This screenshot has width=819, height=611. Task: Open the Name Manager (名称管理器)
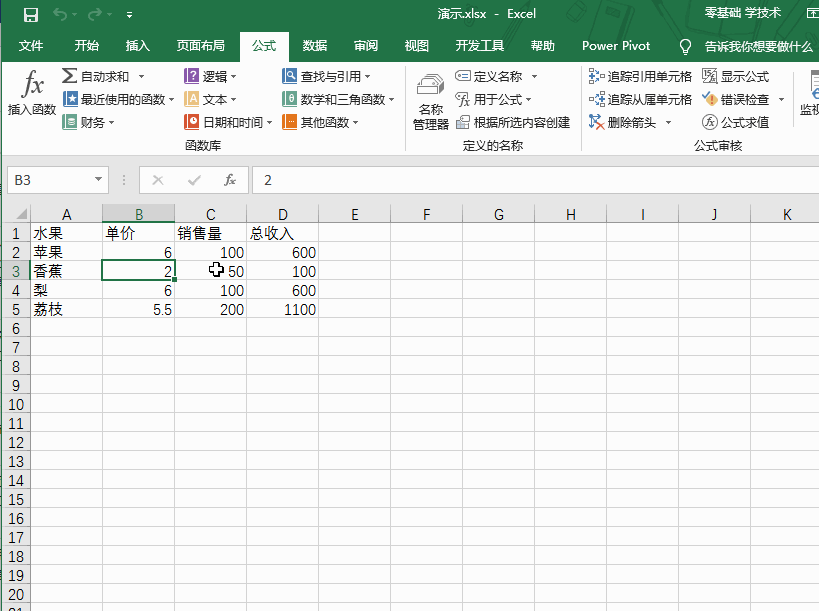click(430, 100)
